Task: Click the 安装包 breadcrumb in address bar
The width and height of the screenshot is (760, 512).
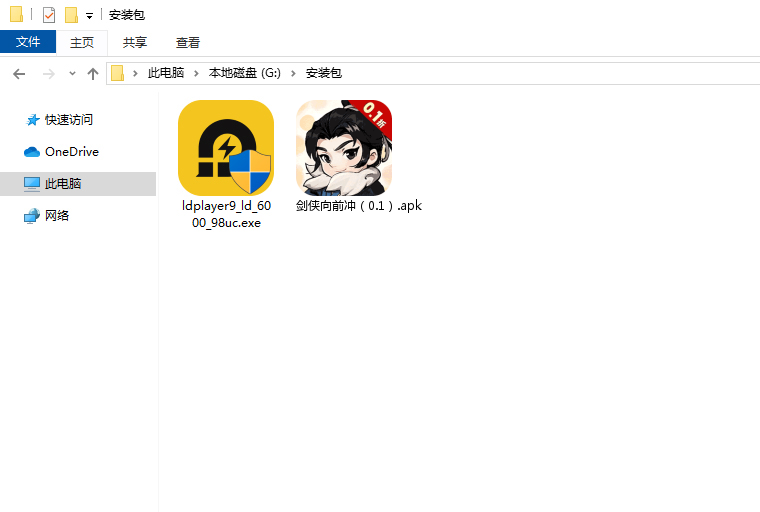Action: (x=323, y=74)
